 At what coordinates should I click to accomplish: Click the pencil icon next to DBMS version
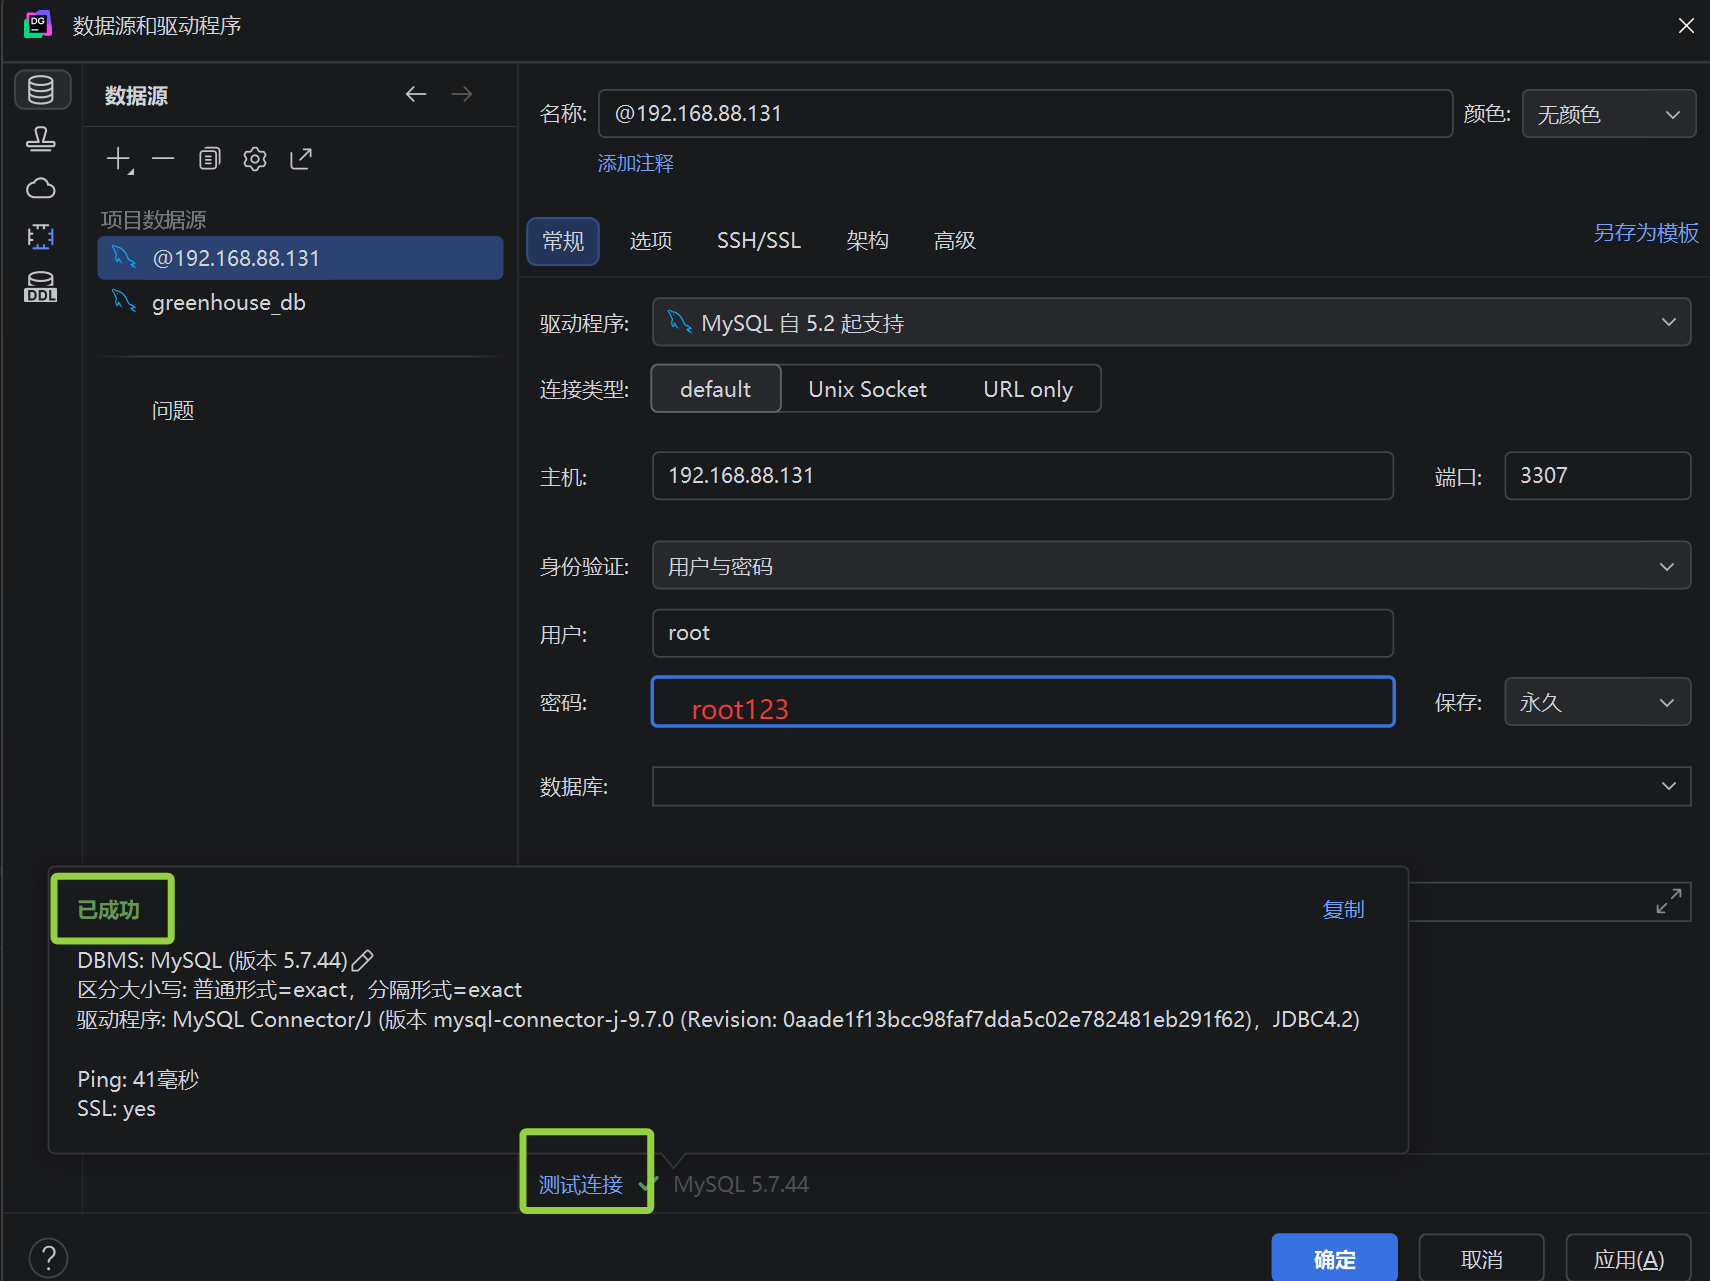click(x=363, y=961)
